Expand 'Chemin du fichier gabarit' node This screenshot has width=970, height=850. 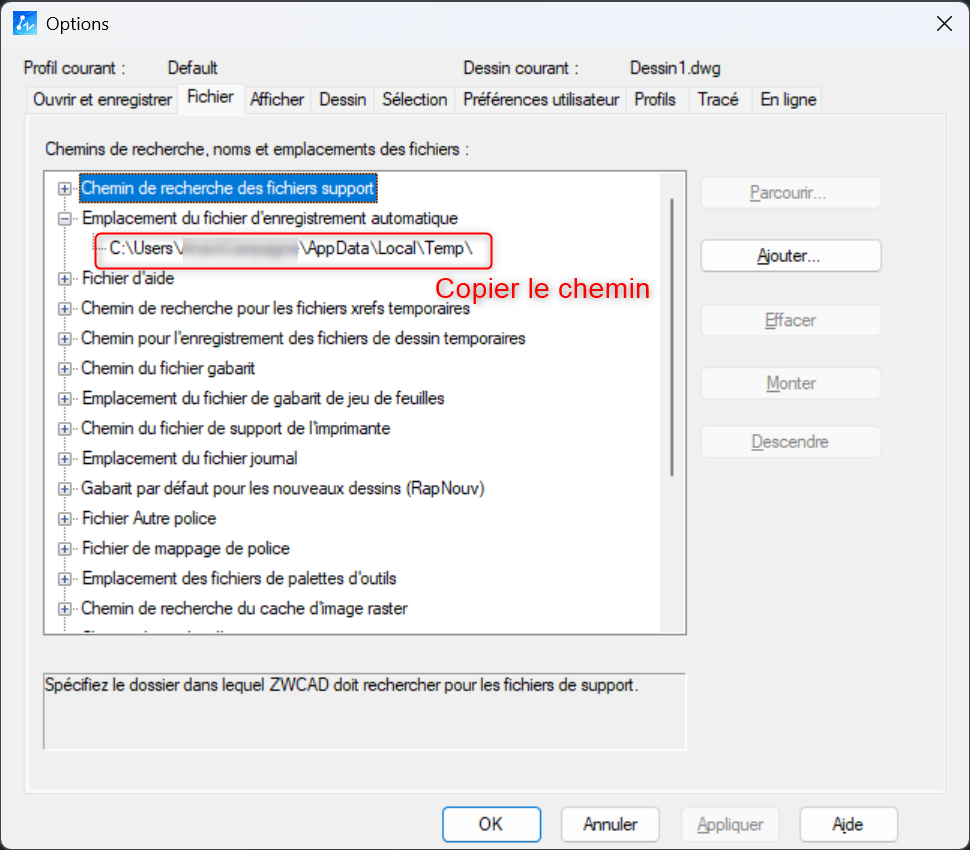coord(65,368)
